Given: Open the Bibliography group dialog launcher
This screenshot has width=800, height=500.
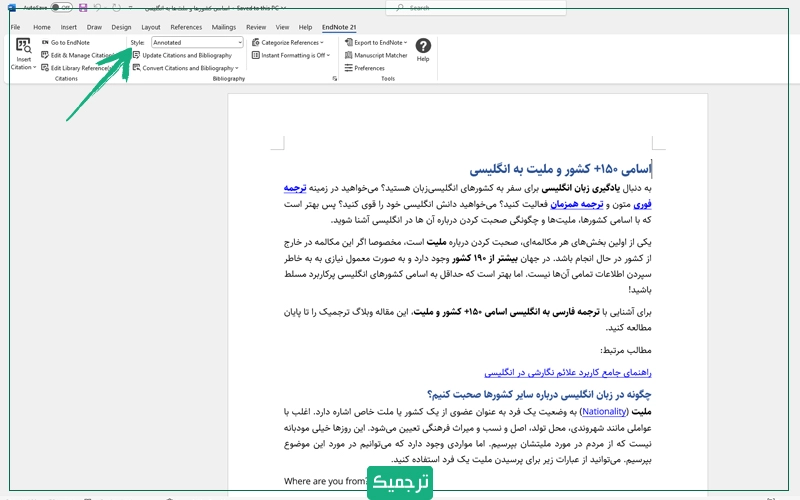Looking at the screenshot, I should coord(335,79).
